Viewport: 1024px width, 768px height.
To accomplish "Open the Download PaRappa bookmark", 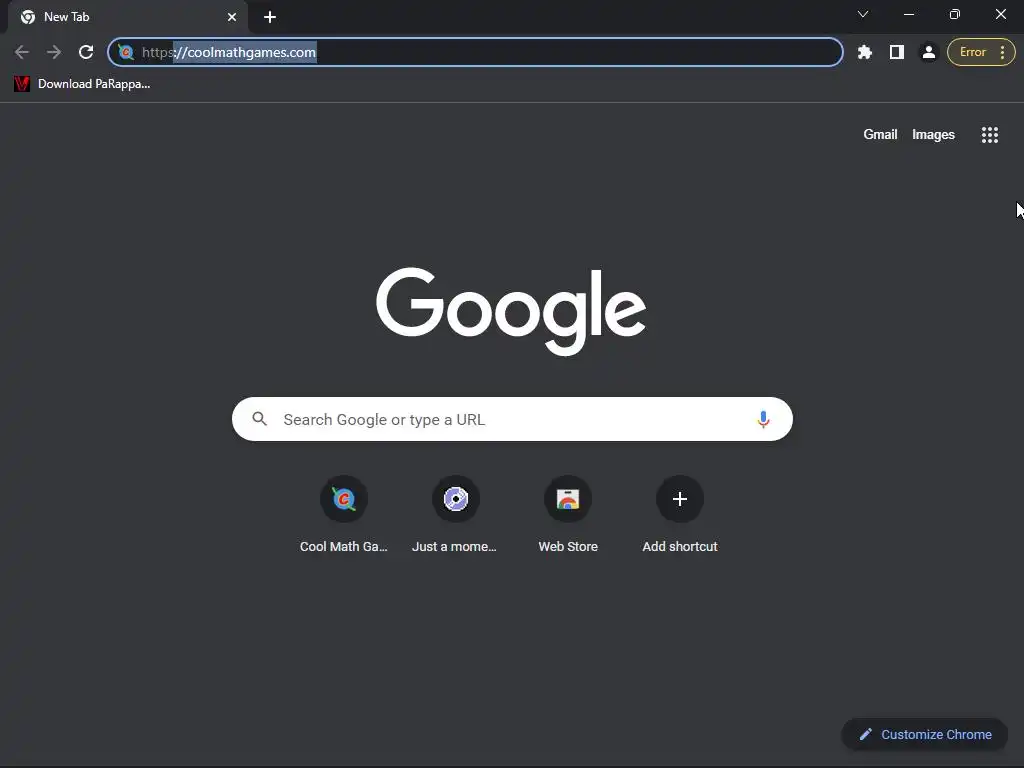I will tap(82, 84).
